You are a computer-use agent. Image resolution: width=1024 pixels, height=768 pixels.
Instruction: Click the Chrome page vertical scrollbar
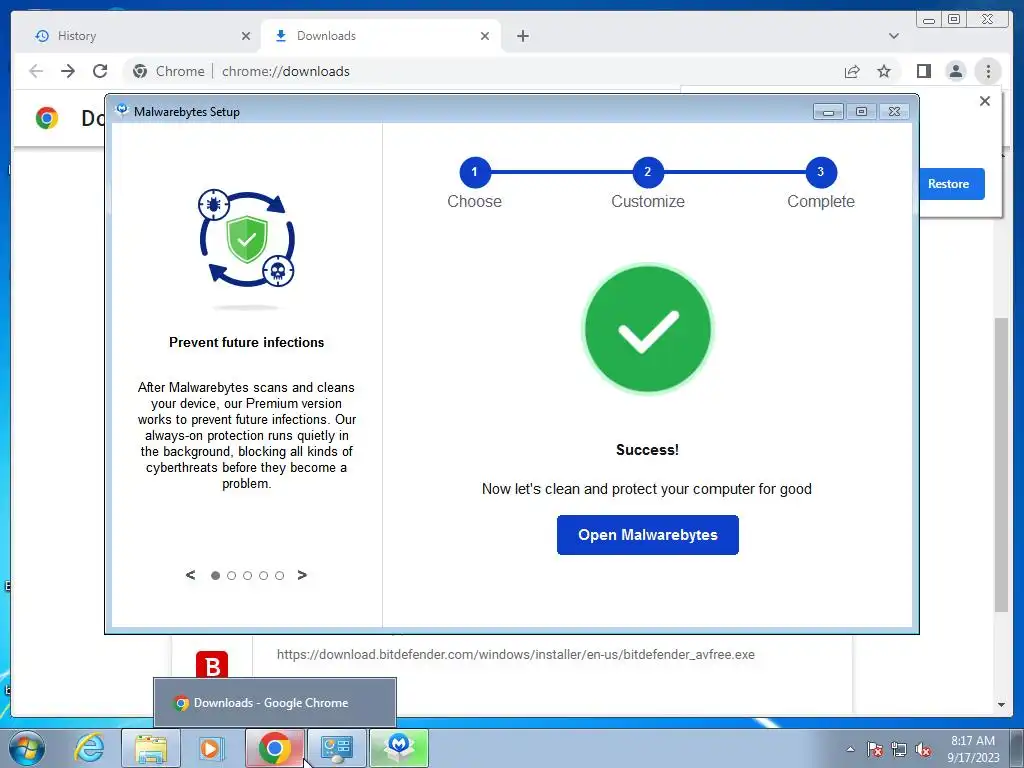[1001, 464]
